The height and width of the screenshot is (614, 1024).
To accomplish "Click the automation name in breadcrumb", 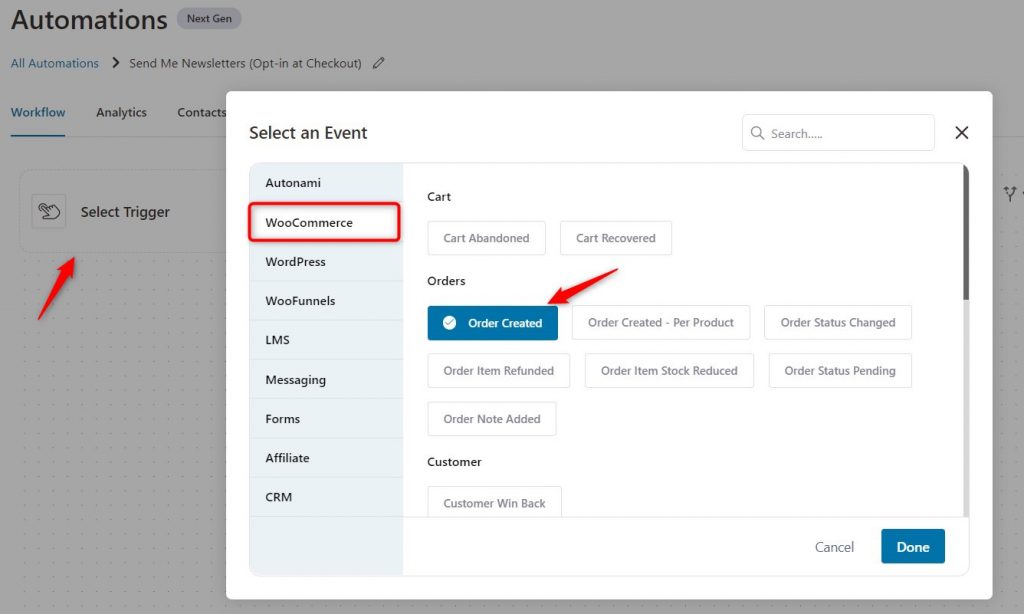I will 246,63.
